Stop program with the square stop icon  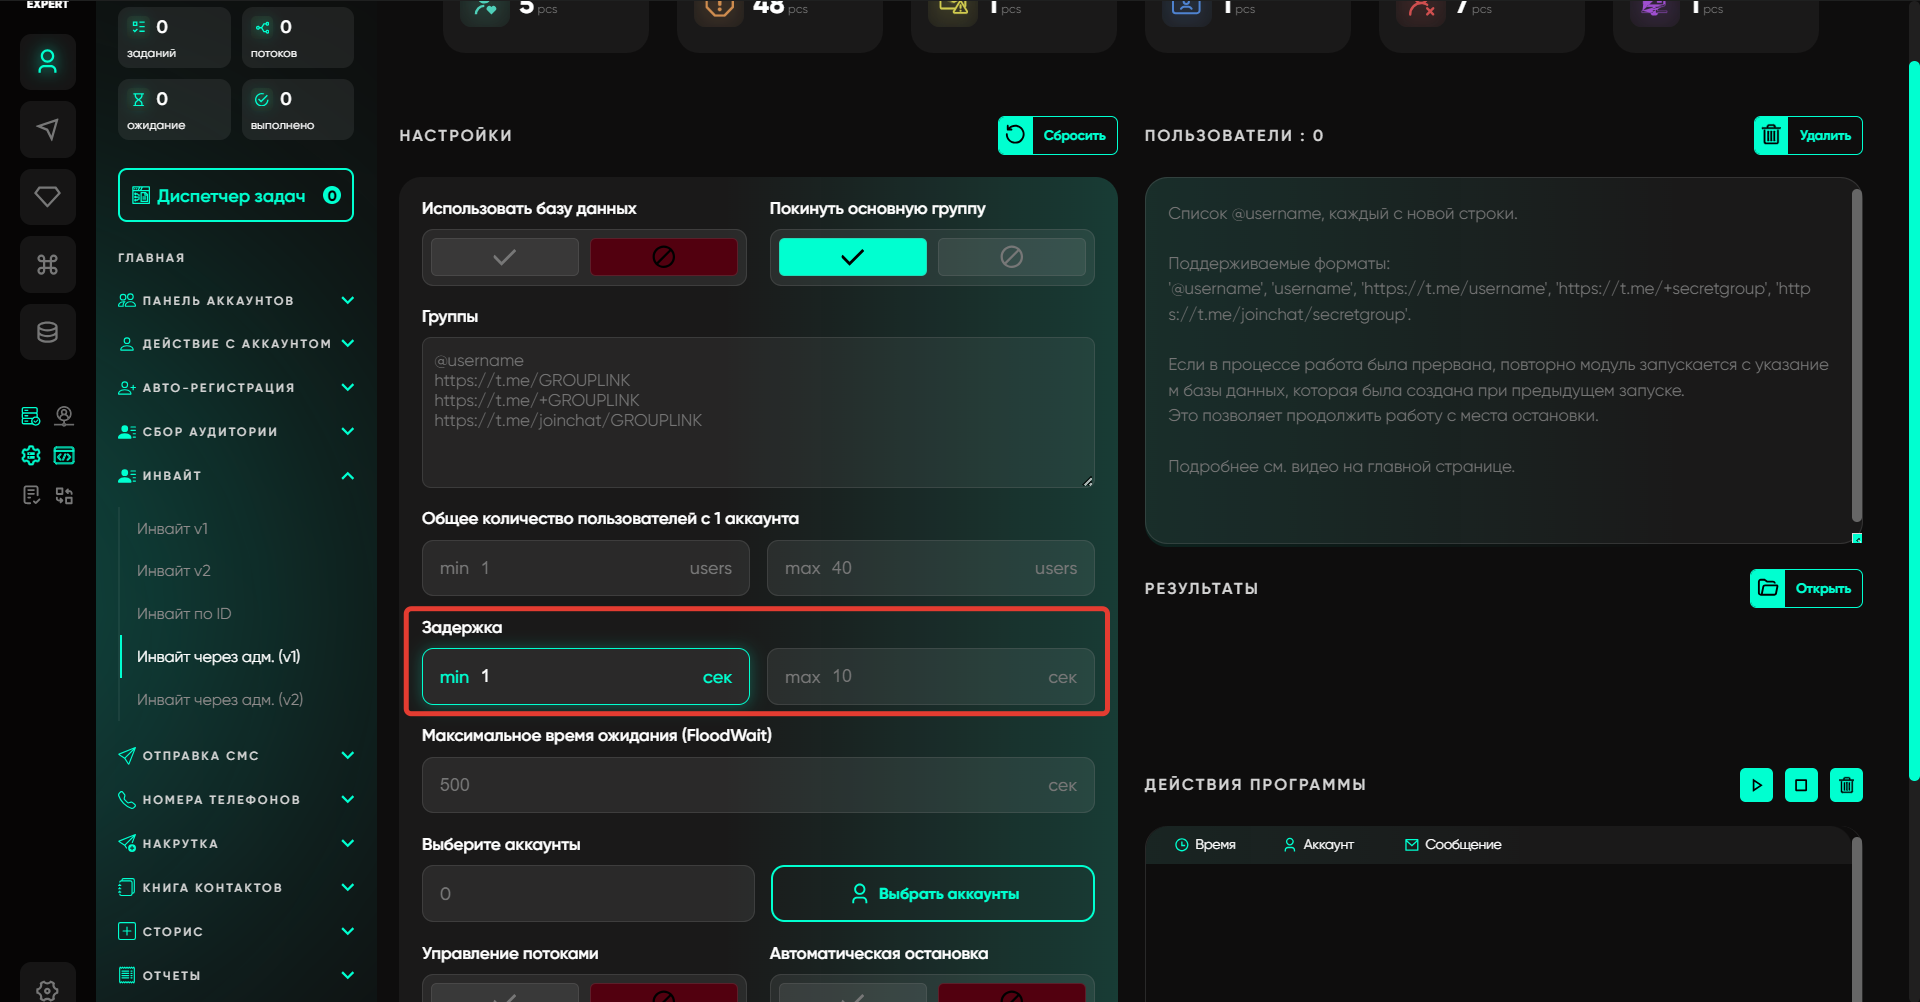(1801, 785)
